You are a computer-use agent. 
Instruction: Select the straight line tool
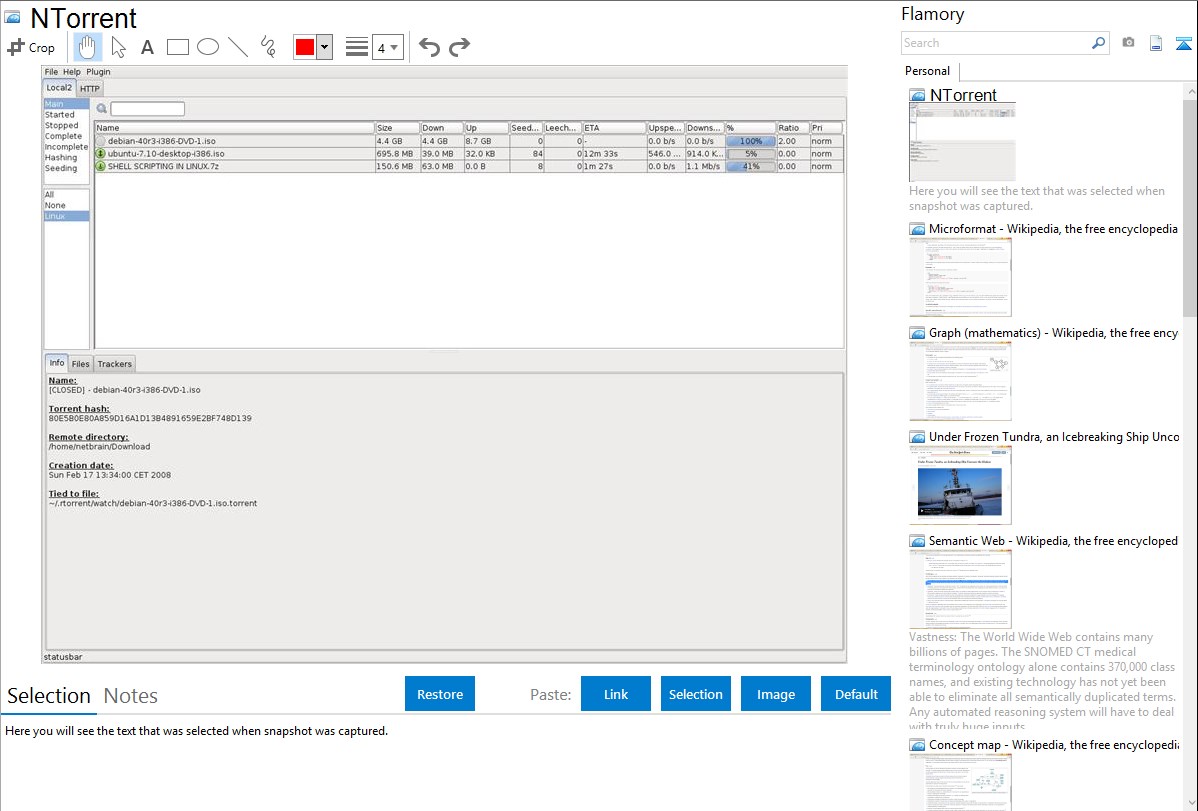point(238,47)
